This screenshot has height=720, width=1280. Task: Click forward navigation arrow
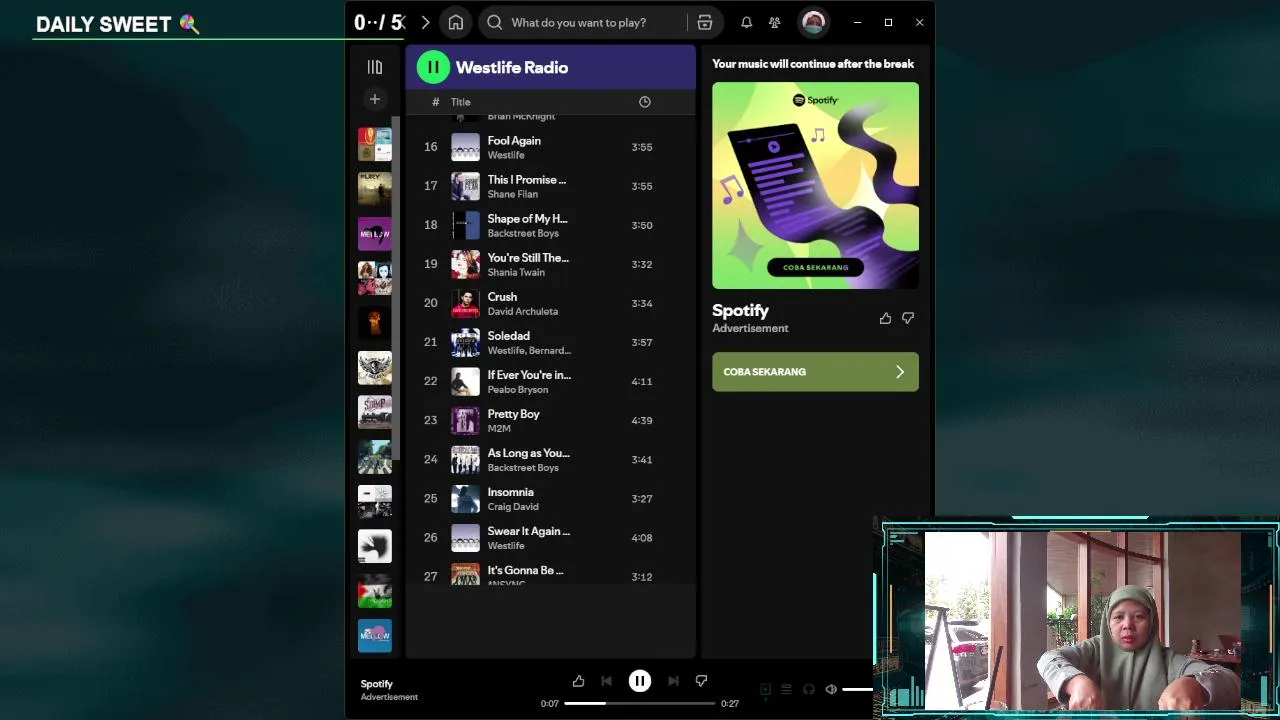coord(425,22)
